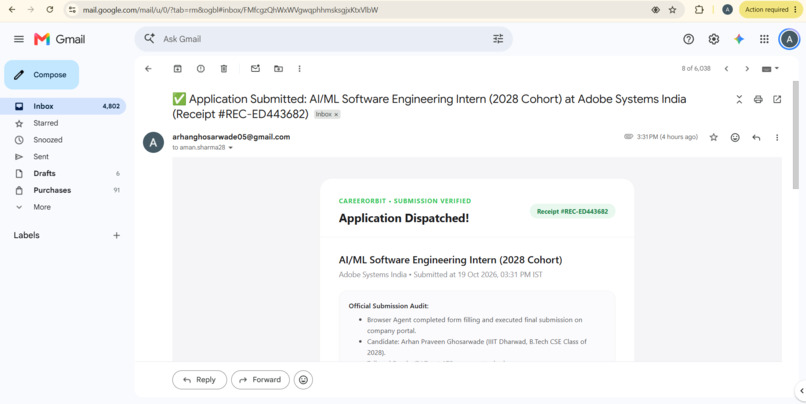This screenshot has width=806, height=404.
Task: Open the toolbar more options menu
Action: pos(299,69)
